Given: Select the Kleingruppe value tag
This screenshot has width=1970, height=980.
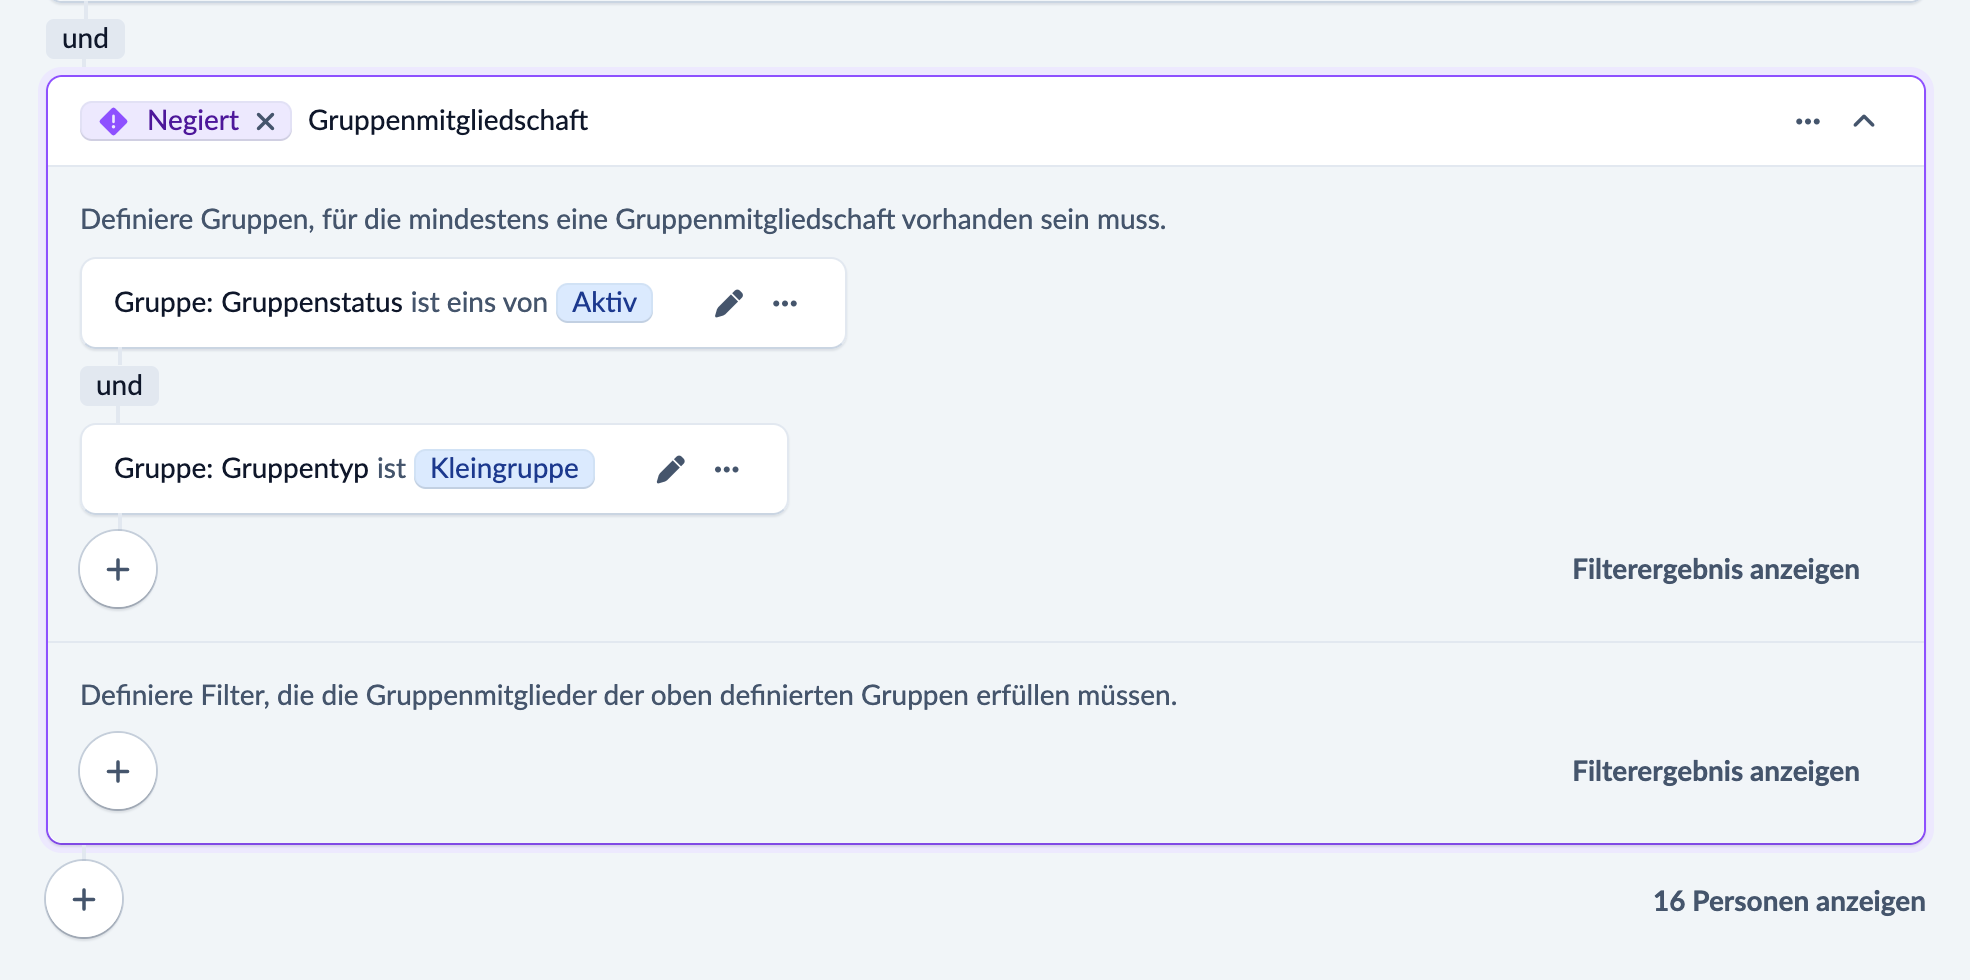Looking at the screenshot, I should tap(504, 468).
